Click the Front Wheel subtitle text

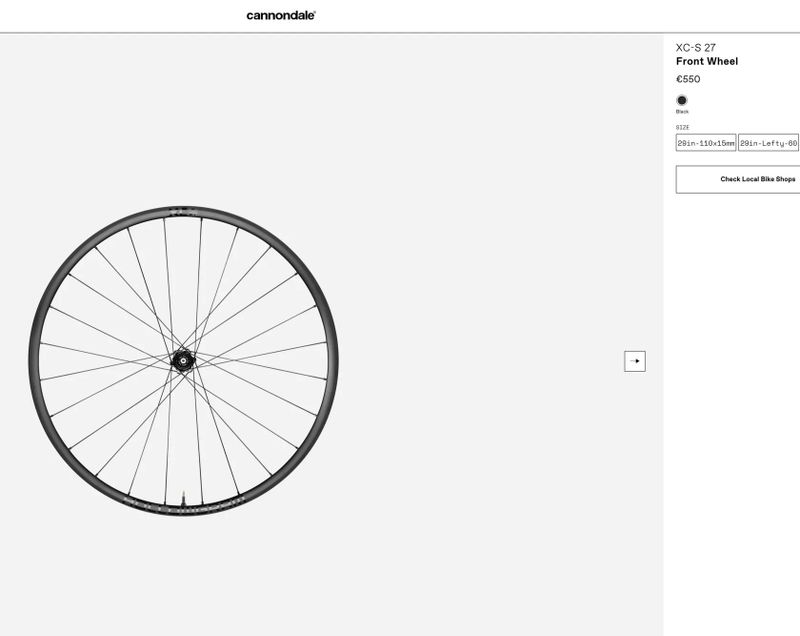point(707,61)
